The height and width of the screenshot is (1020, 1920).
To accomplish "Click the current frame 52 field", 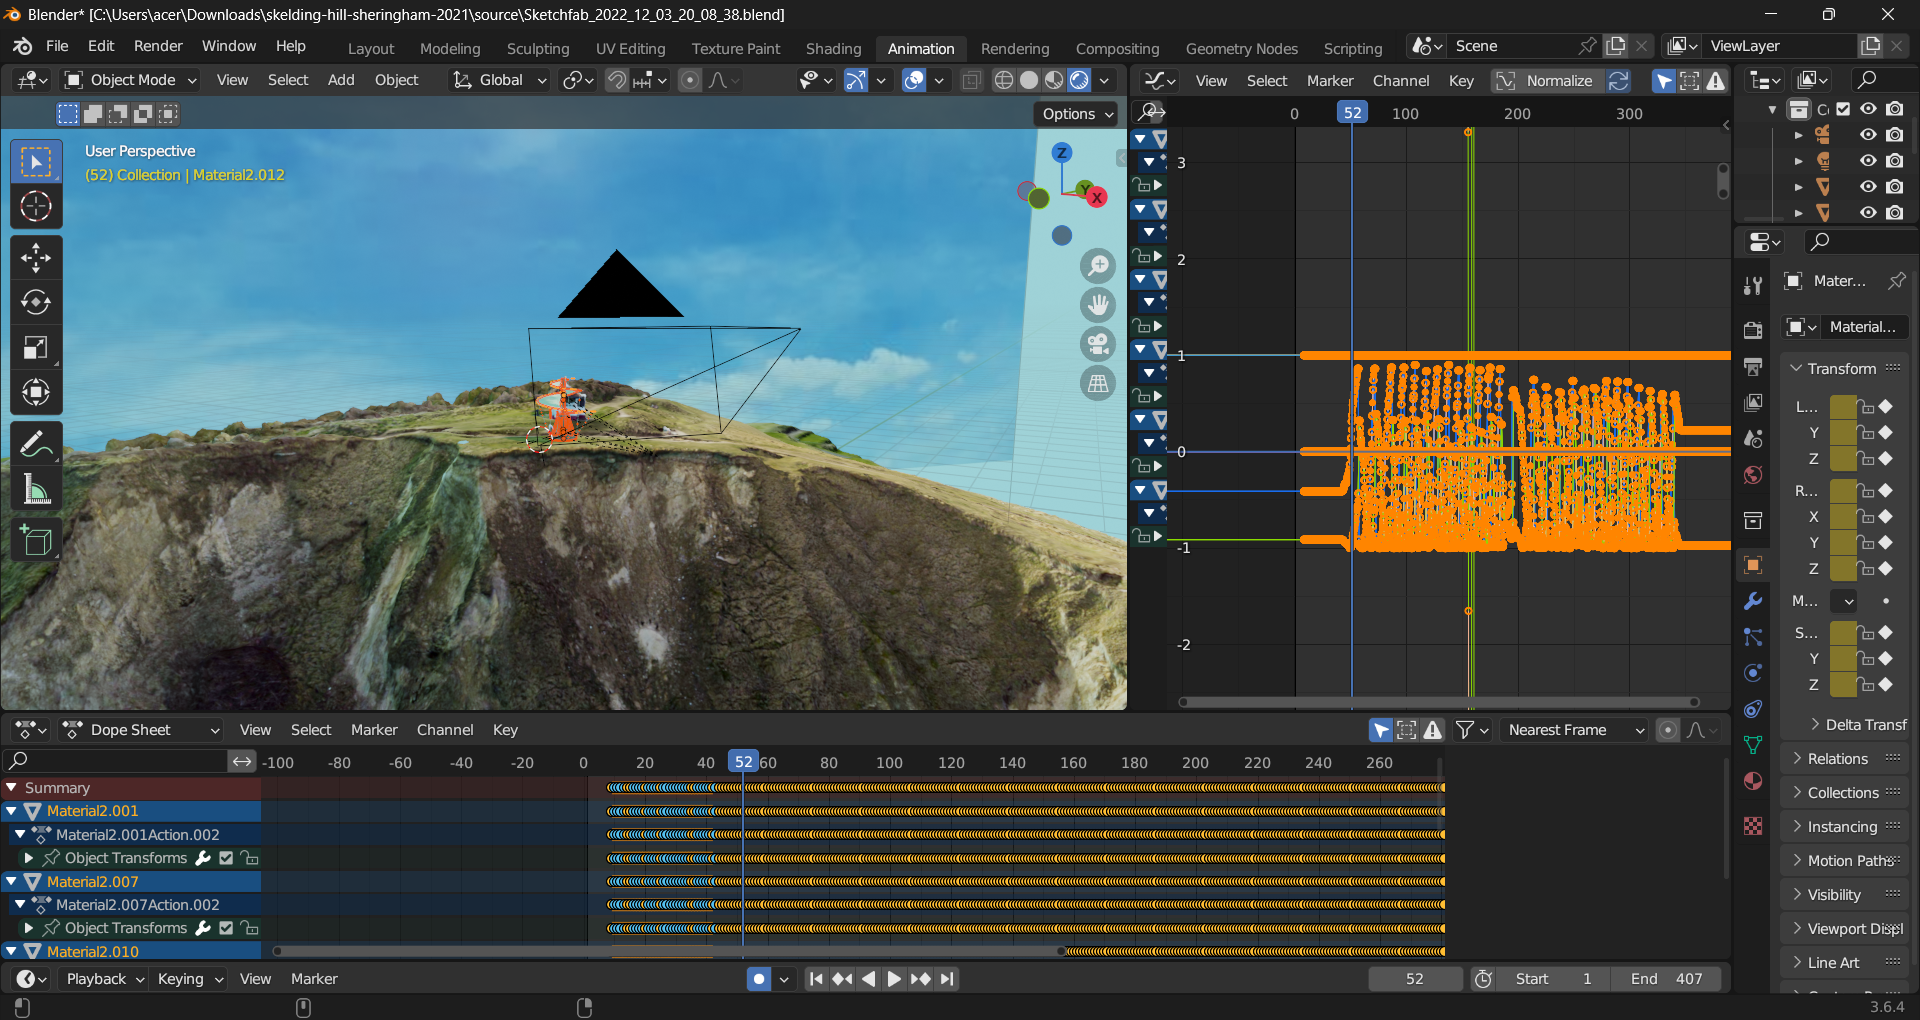I will (x=1414, y=979).
